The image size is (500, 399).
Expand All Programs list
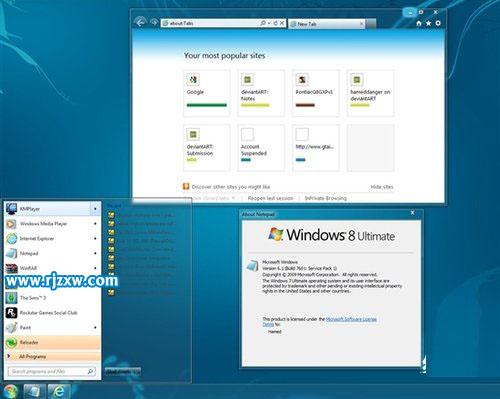(53, 357)
